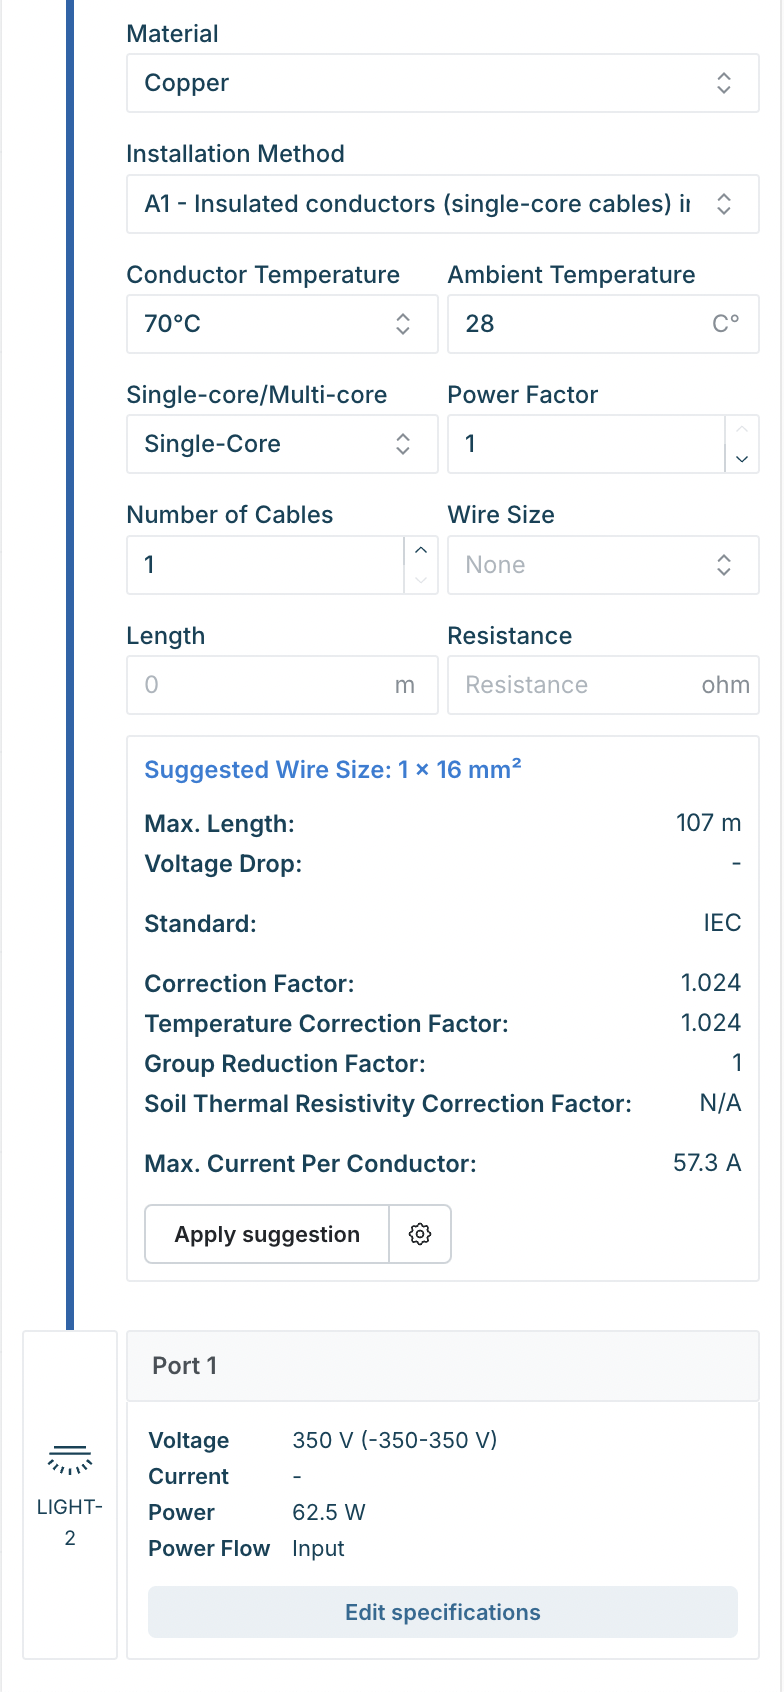The width and height of the screenshot is (784, 1692).
Task: Increase Power Factor value
Action: [x=742, y=430]
